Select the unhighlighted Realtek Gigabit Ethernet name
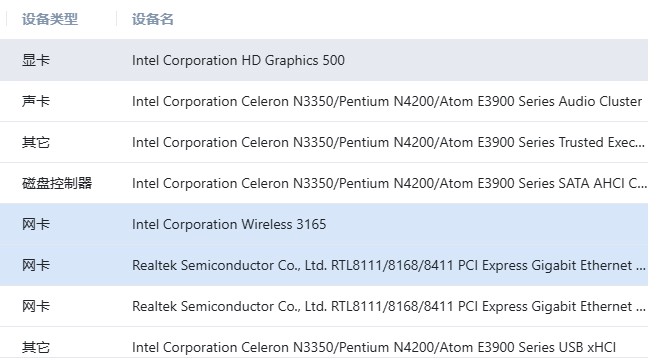This screenshot has width=648, height=362. click(388, 306)
